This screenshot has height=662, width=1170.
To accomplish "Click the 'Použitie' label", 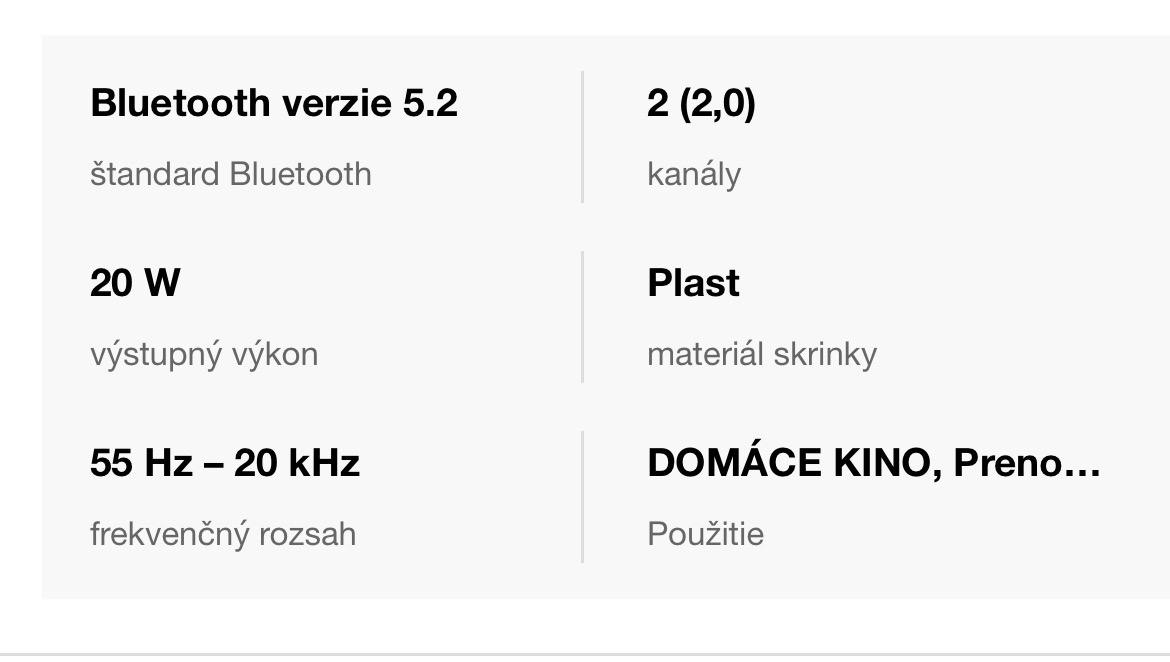I will pyautogui.click(x=705, y=534).
